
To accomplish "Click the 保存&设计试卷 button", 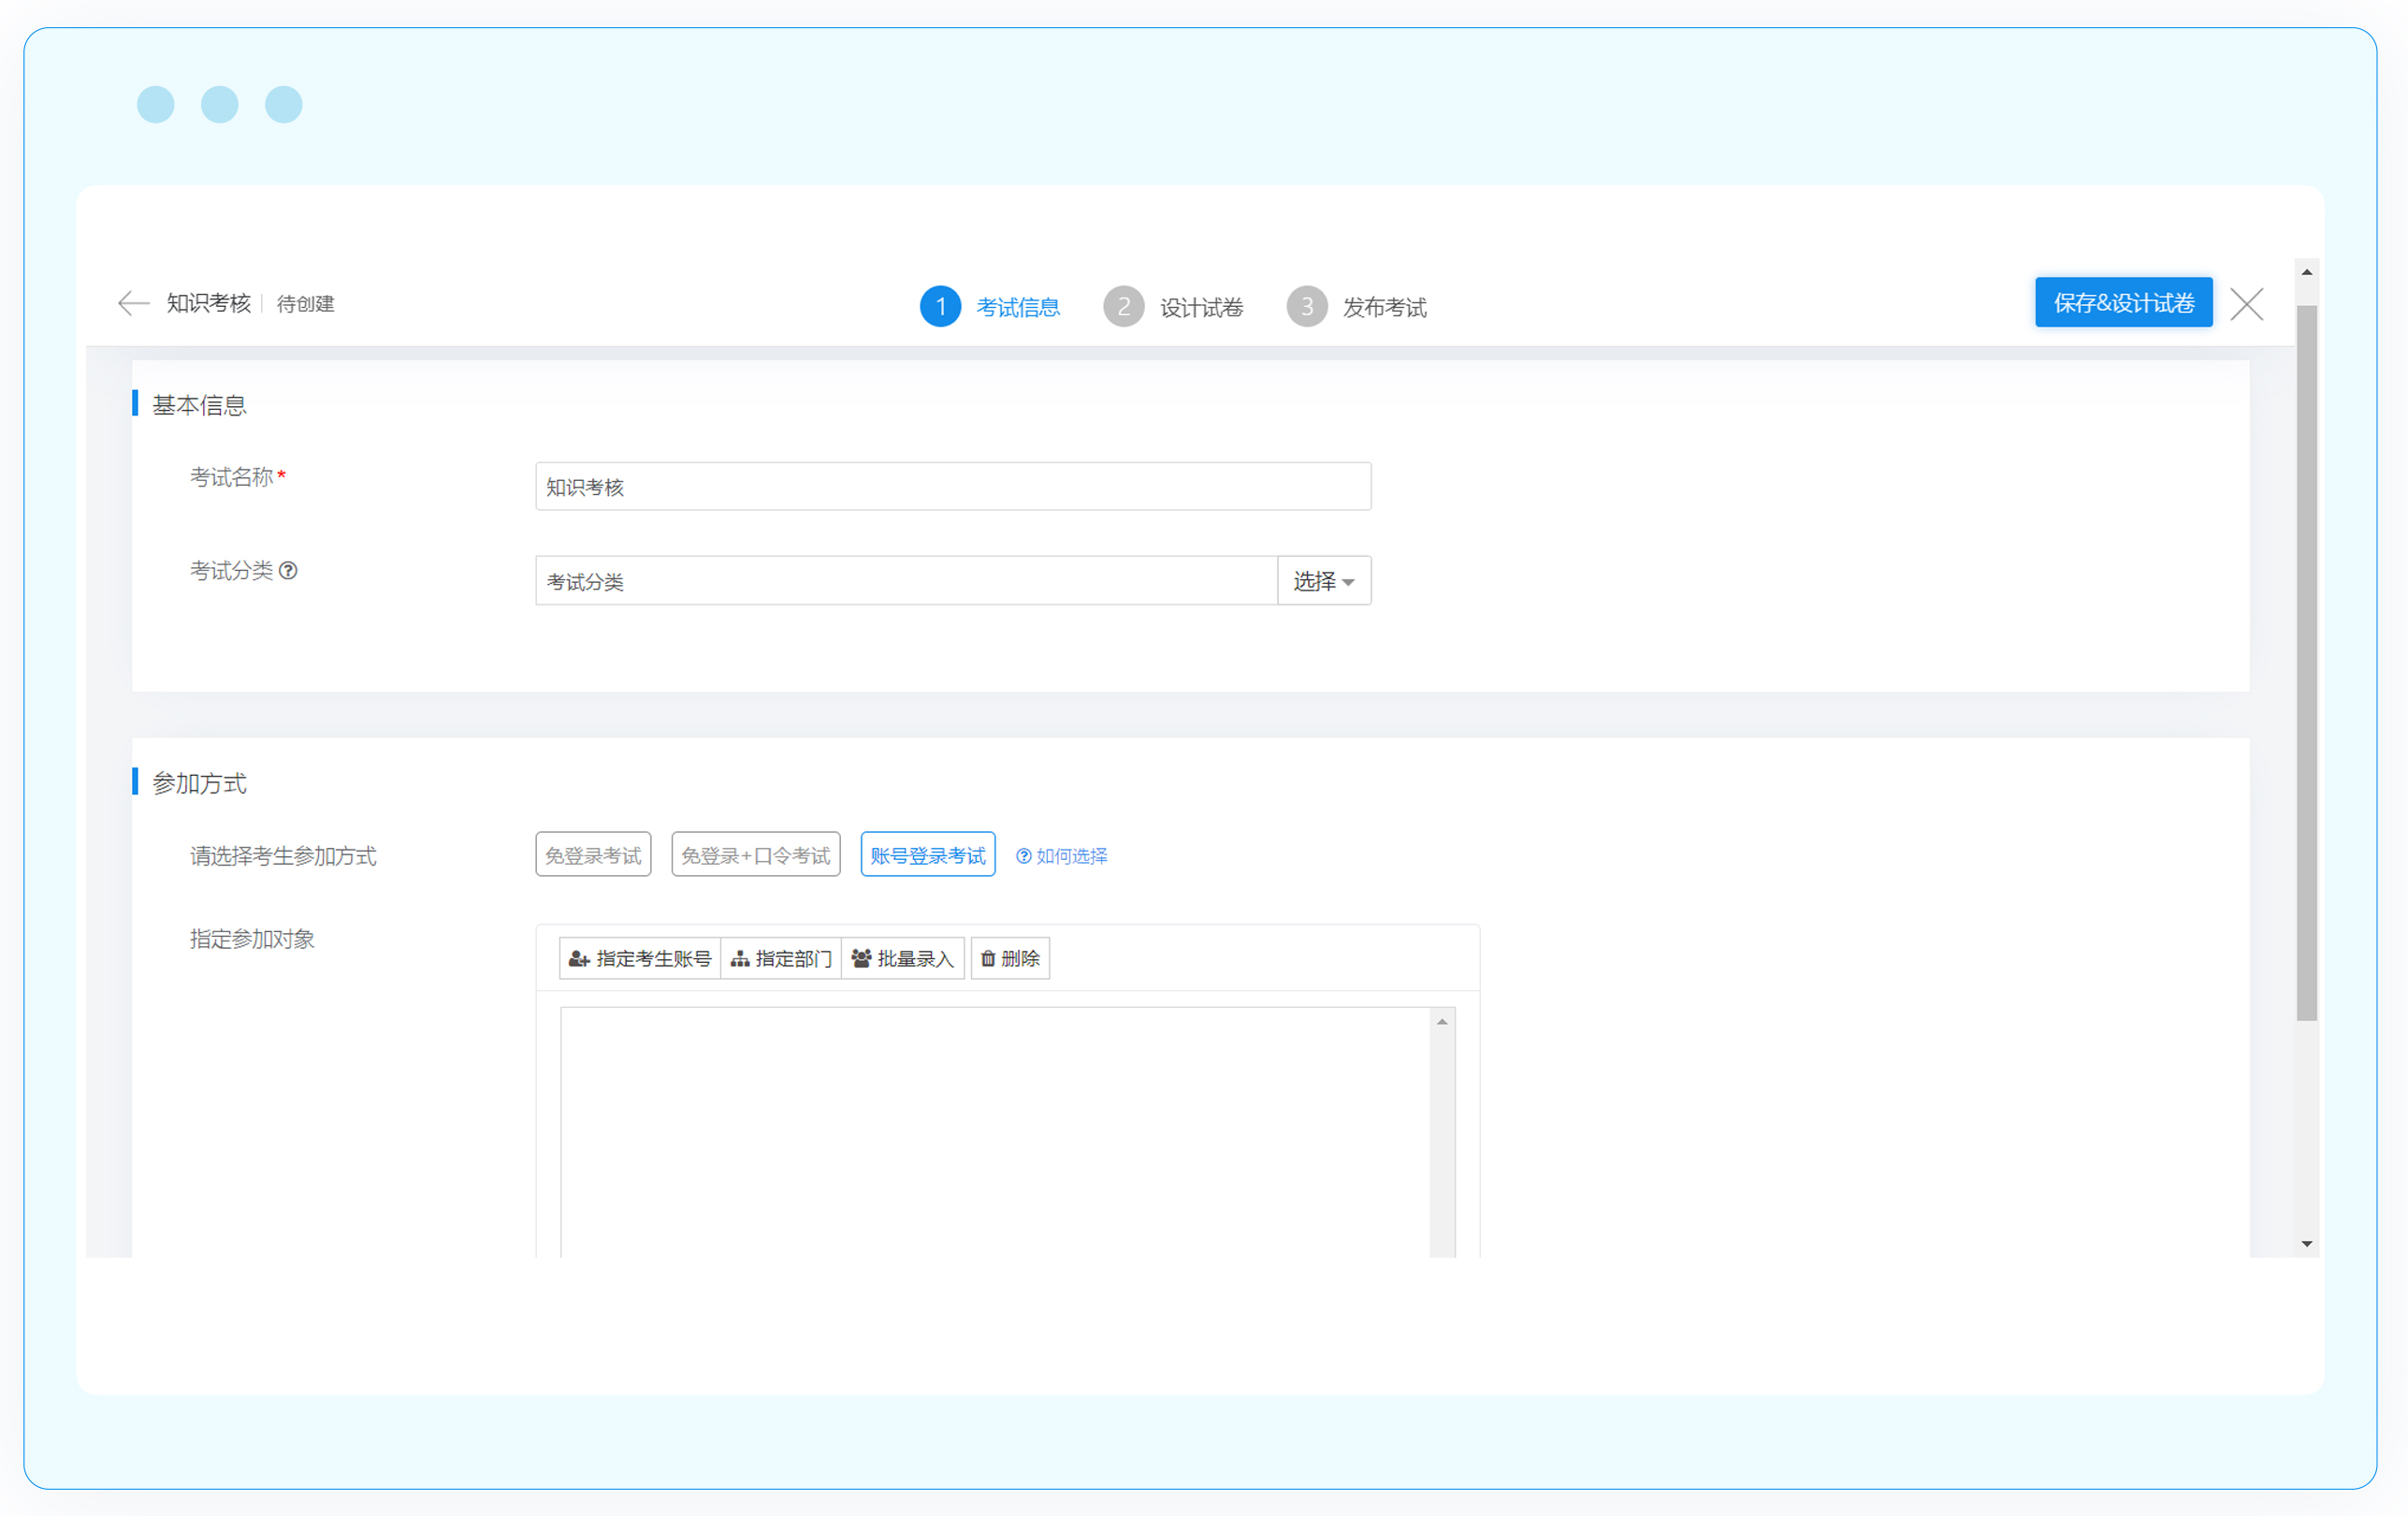I will [x=2123, y=303].
